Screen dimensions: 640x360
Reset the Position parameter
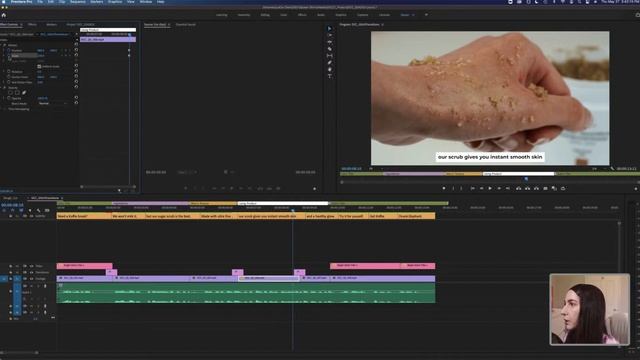tap(76, 50)
